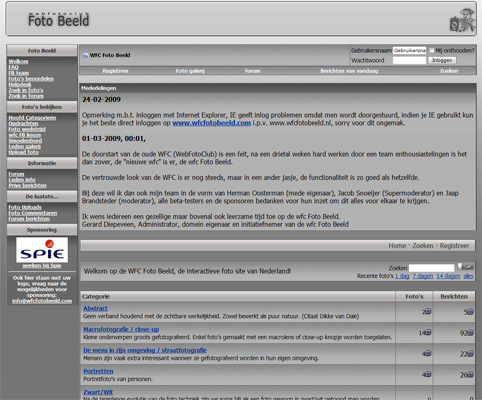The height and width of the screenshot is (400, 482).
Task: Open Berichten van vandaag in navigation bar
Action: click(x=349, y=71)
